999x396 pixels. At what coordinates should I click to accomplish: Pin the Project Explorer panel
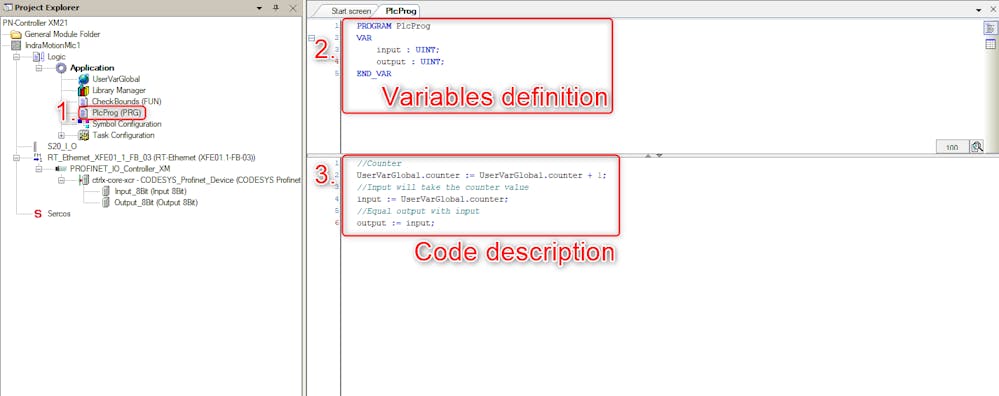point(276,8)
